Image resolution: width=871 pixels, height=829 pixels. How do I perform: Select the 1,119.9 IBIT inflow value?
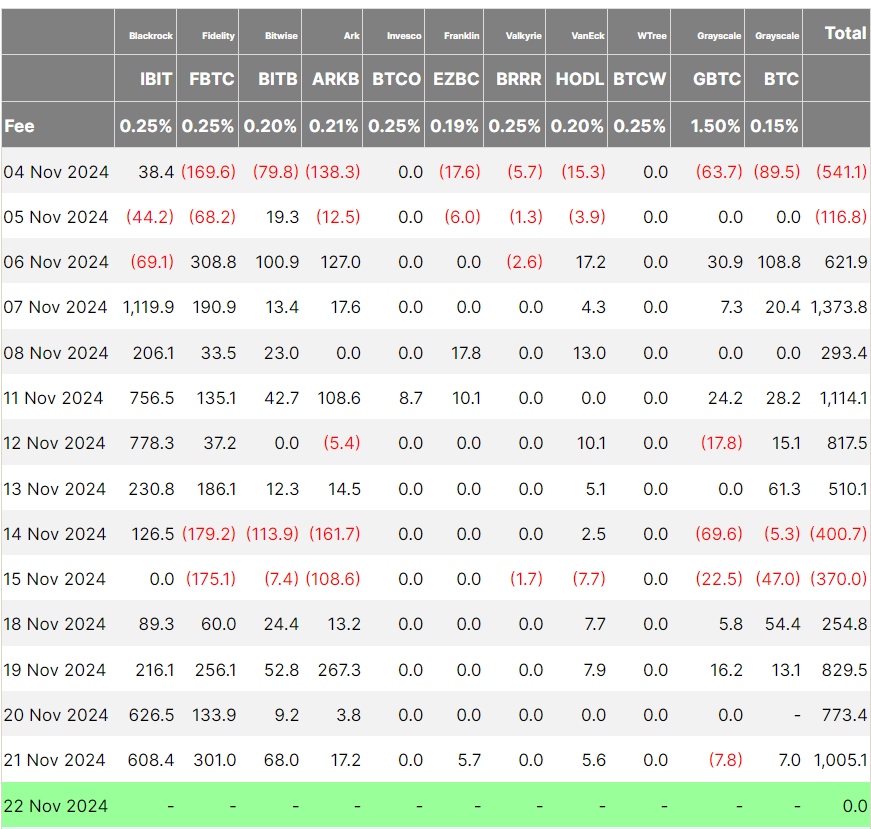[x=149, y=307]
